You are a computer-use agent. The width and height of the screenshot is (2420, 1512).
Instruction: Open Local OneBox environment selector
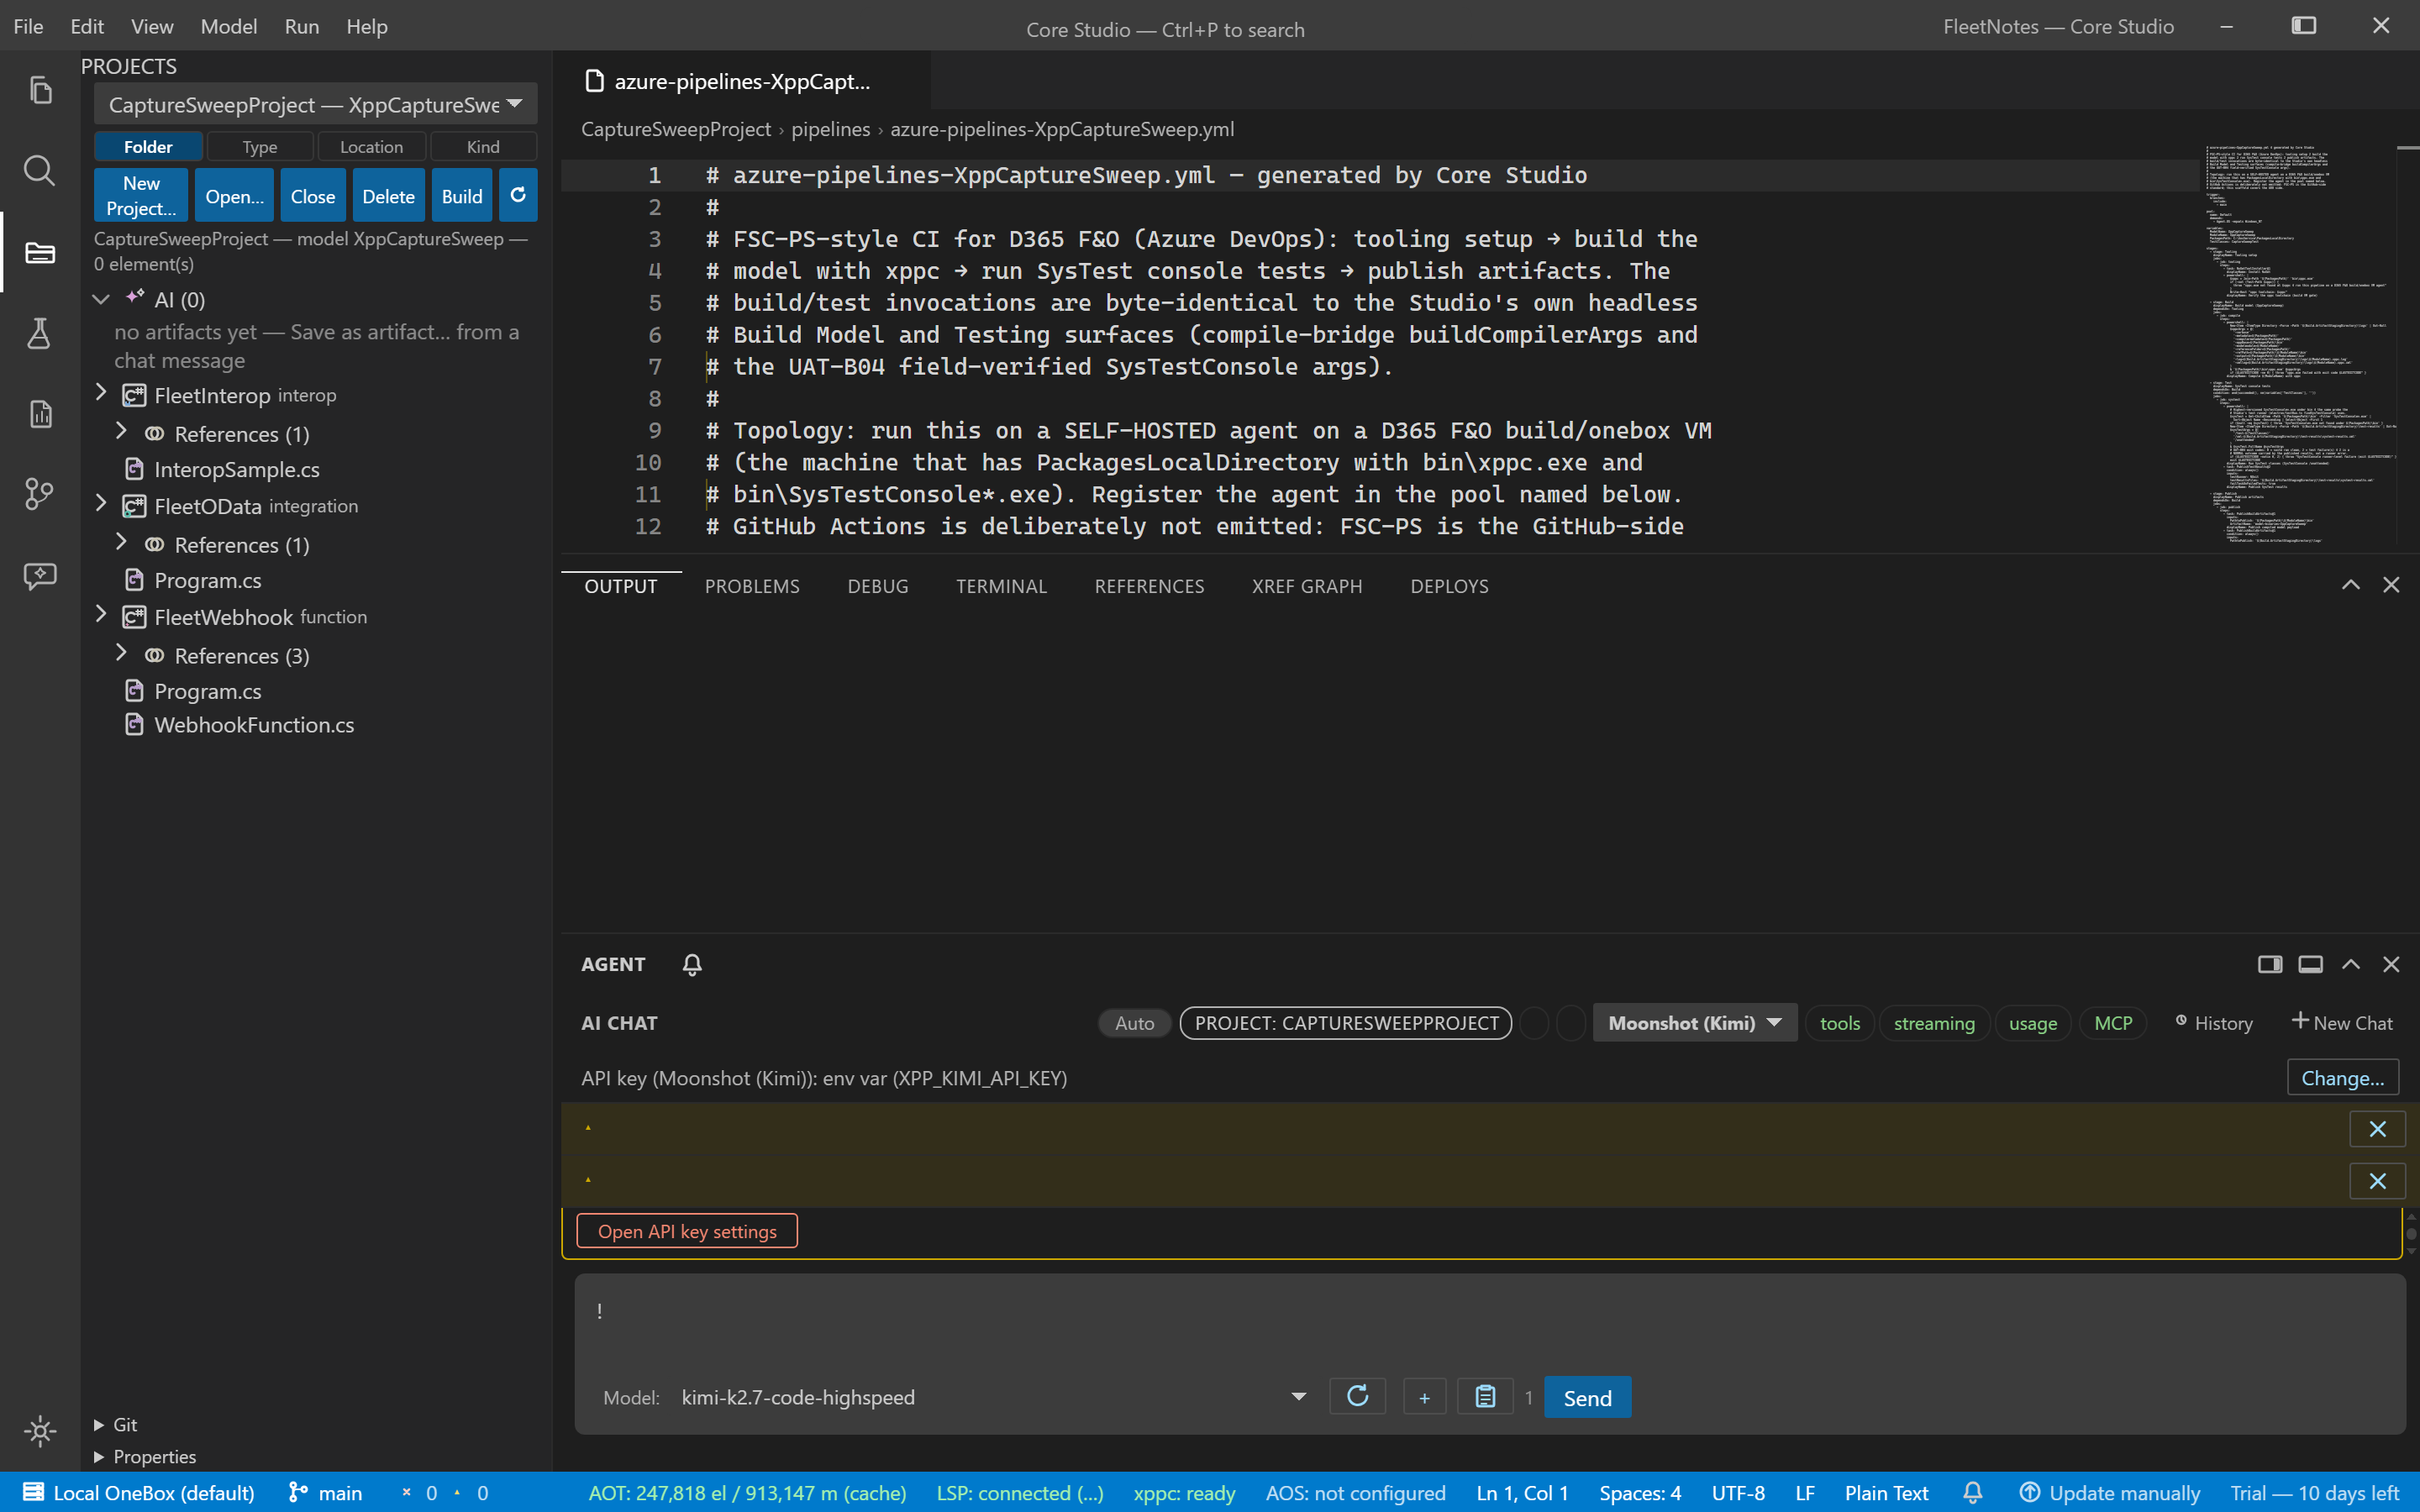pyautogui.click(x=138, y=1493)
